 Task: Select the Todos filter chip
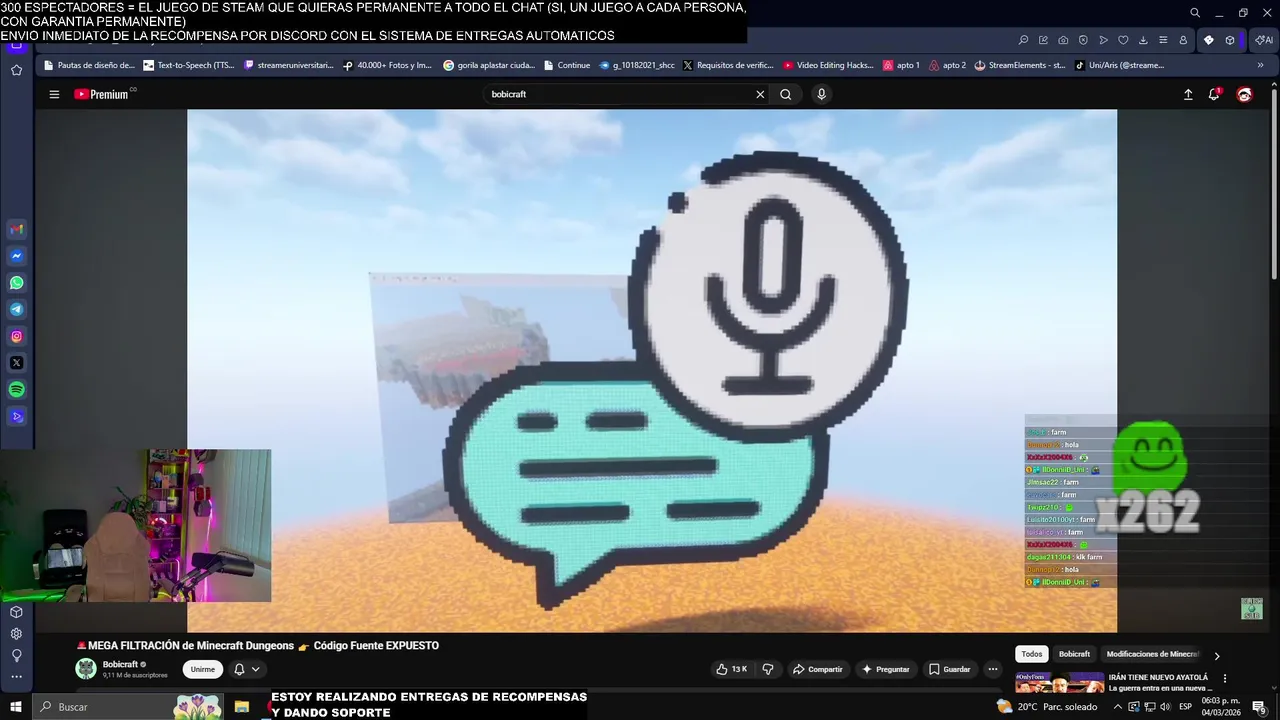1032,654
